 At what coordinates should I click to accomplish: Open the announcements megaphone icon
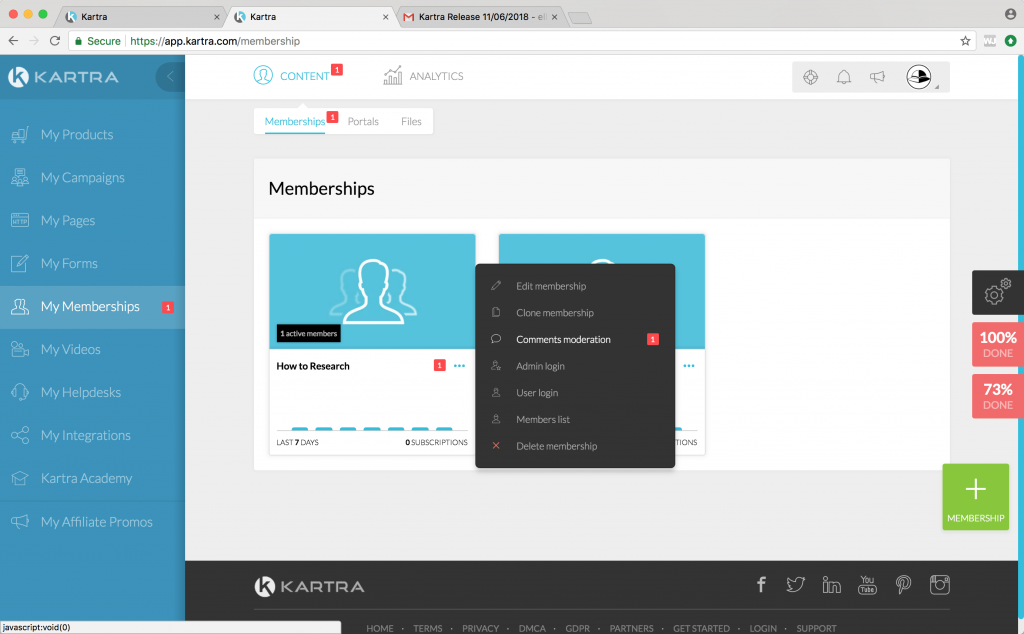(877, 77)
